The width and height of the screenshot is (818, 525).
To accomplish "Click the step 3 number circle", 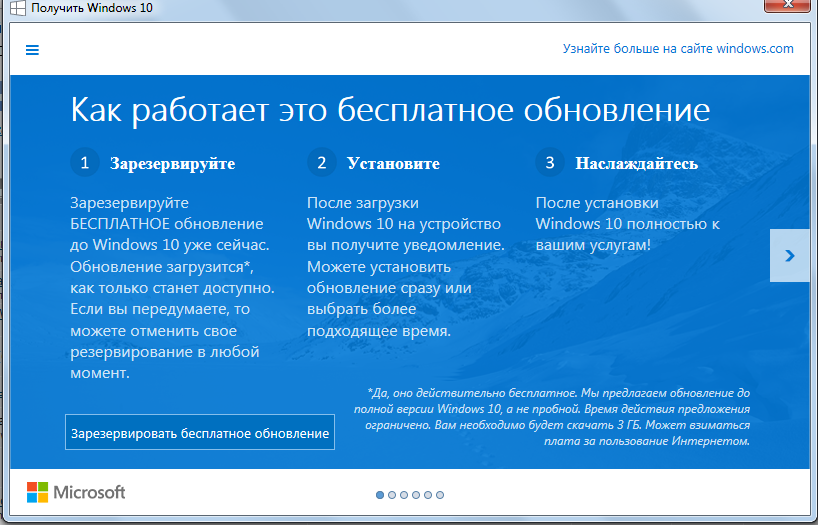I will [x=550, y=162].
